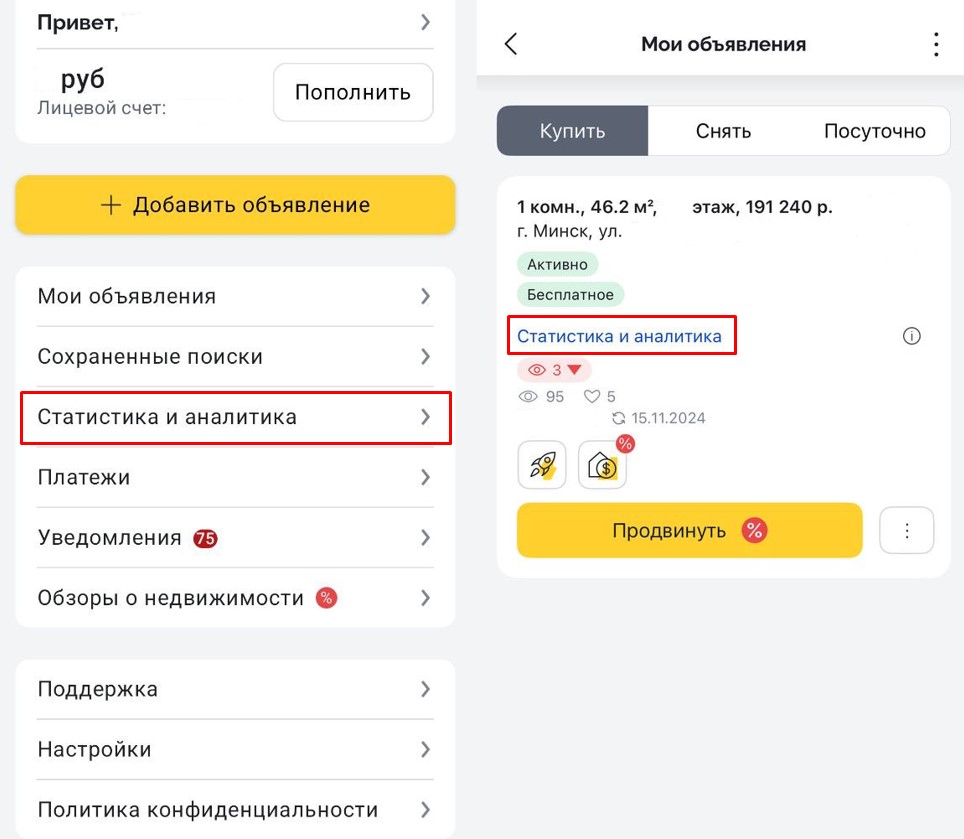Open the listing's three-dot options button
Image resolution: width=964 pixels, height=839 pixels.
pos(907,530)
